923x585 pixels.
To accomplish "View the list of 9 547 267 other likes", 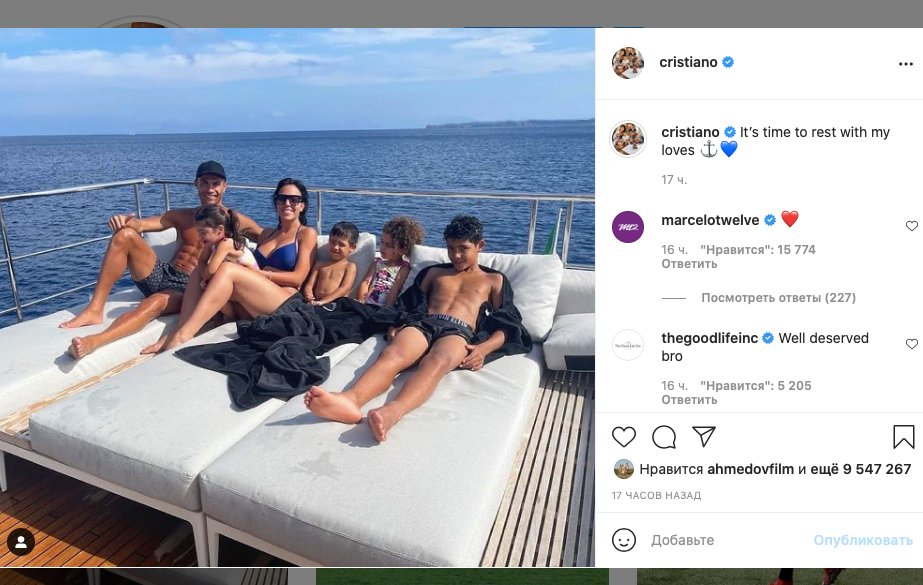I will (x=876, y=469).
